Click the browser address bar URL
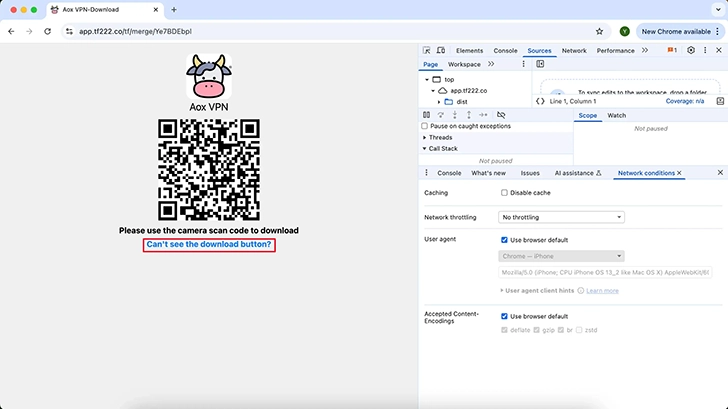The width and height of the screenshot is (728, 409). pos(135,32)
